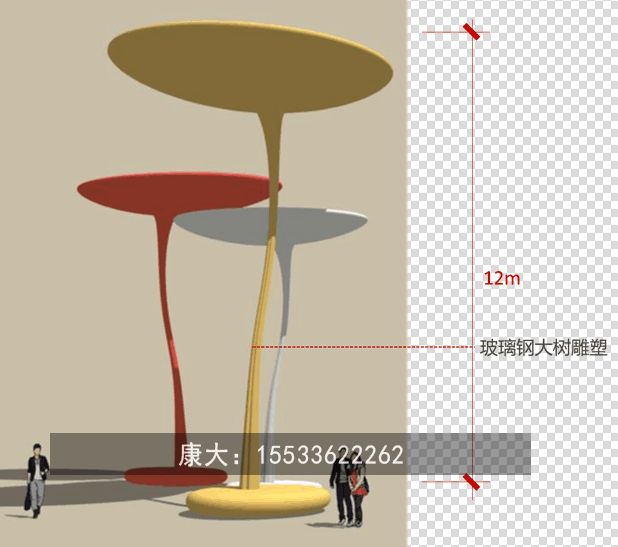Select the phone number 15533622262
The image size is (618, 547).
(330, 456)
